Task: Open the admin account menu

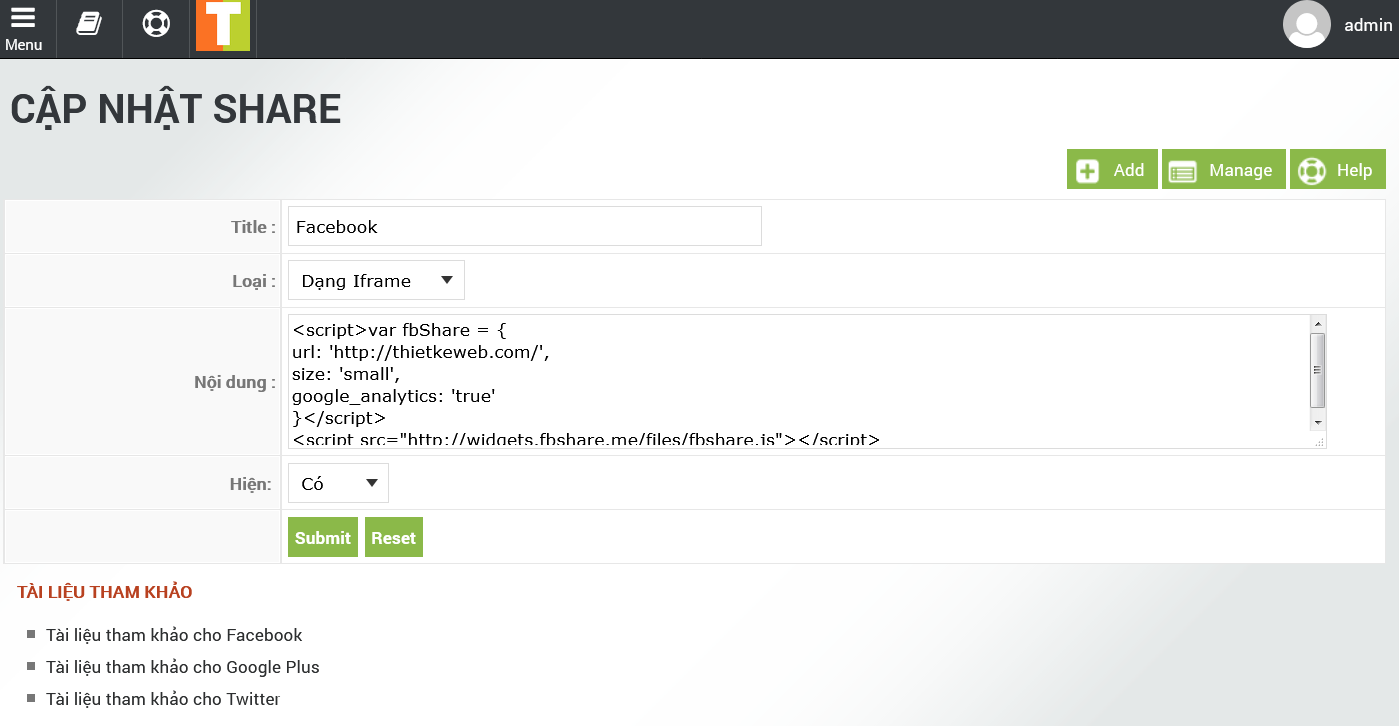Action: tap(1367, 26)
